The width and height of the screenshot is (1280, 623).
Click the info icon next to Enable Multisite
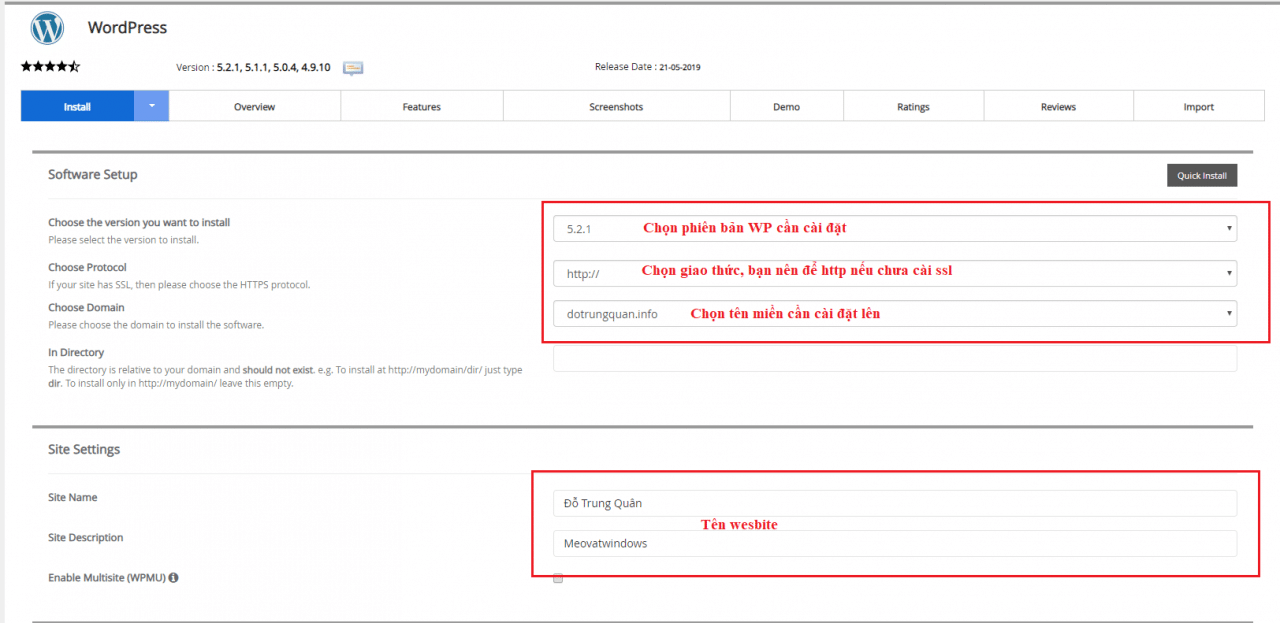pyautogui.click(x=174, y=578)
